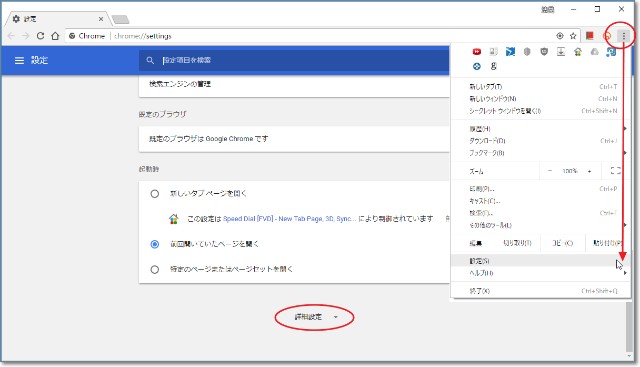The height and width of the screenshot is (367, 640).
Task: Click the back navigation arrow
Action: click(11, 36)
